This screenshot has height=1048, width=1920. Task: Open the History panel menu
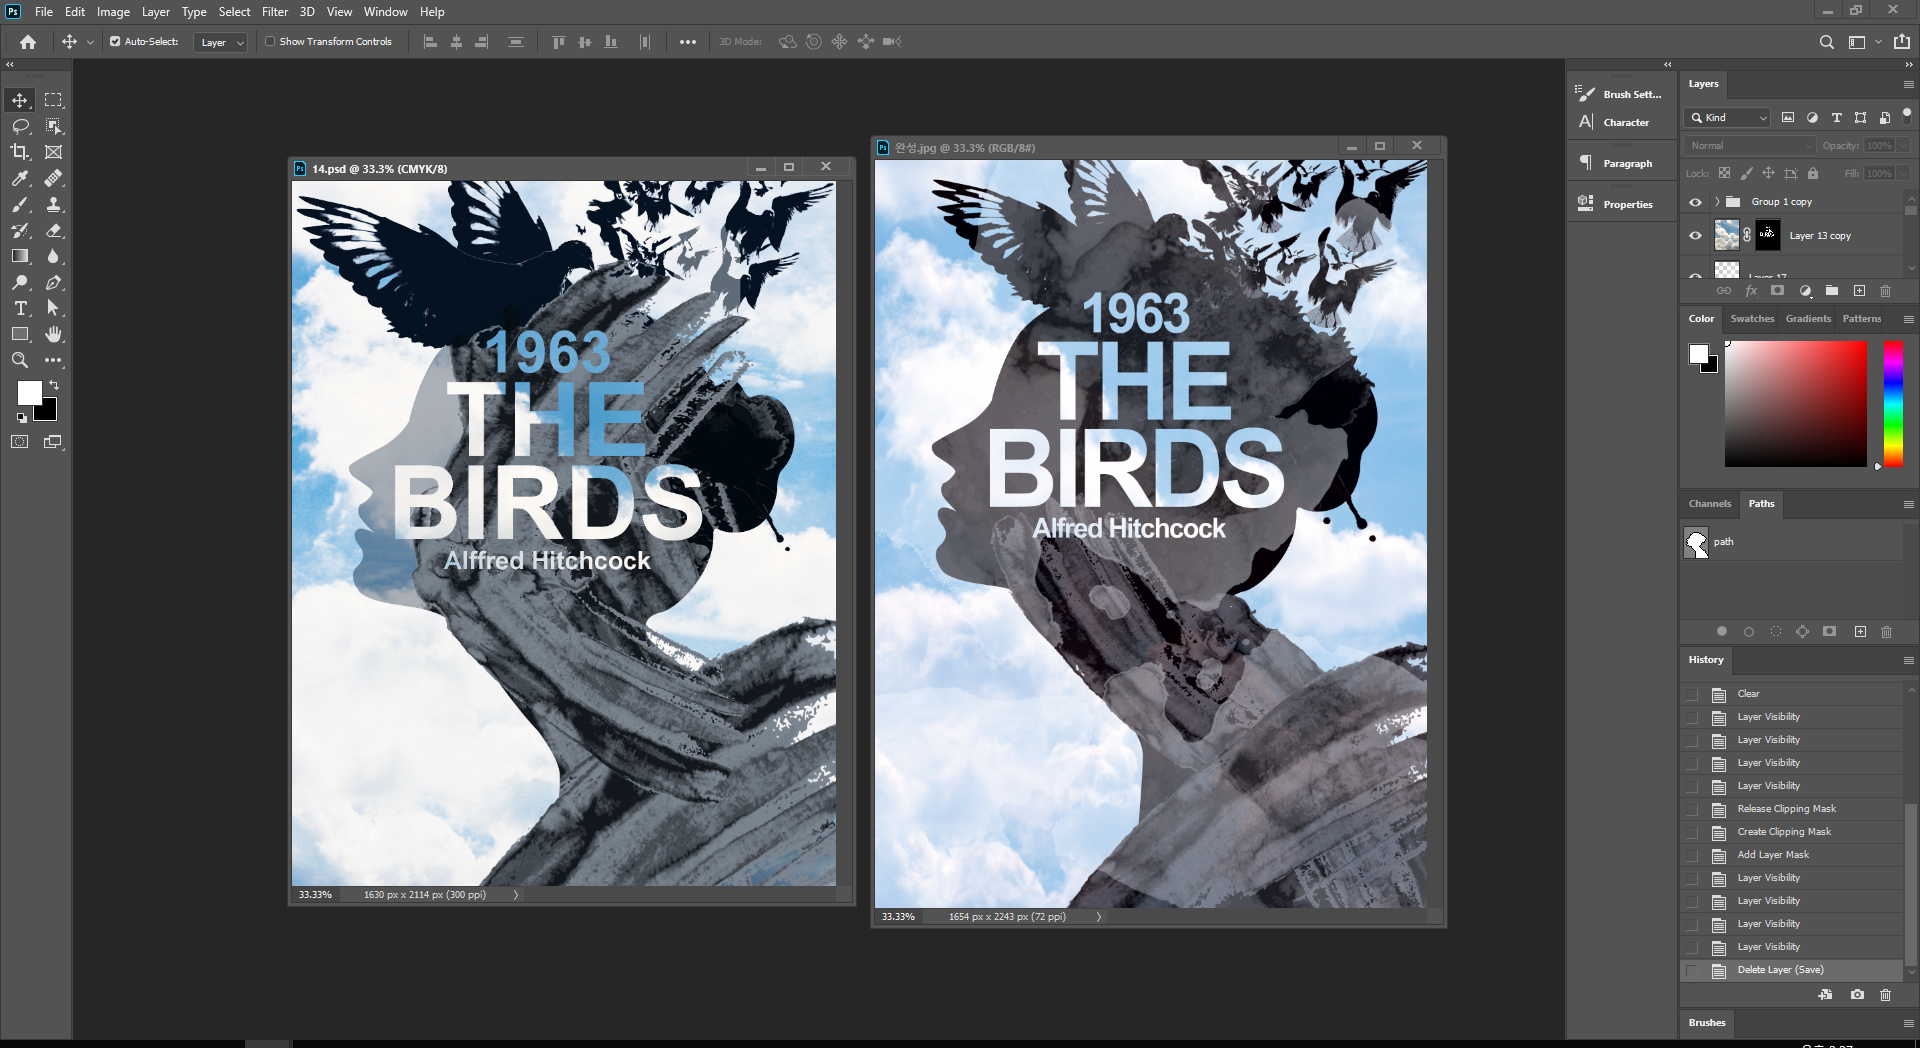pyautogui.click(x=1908, y=660)
